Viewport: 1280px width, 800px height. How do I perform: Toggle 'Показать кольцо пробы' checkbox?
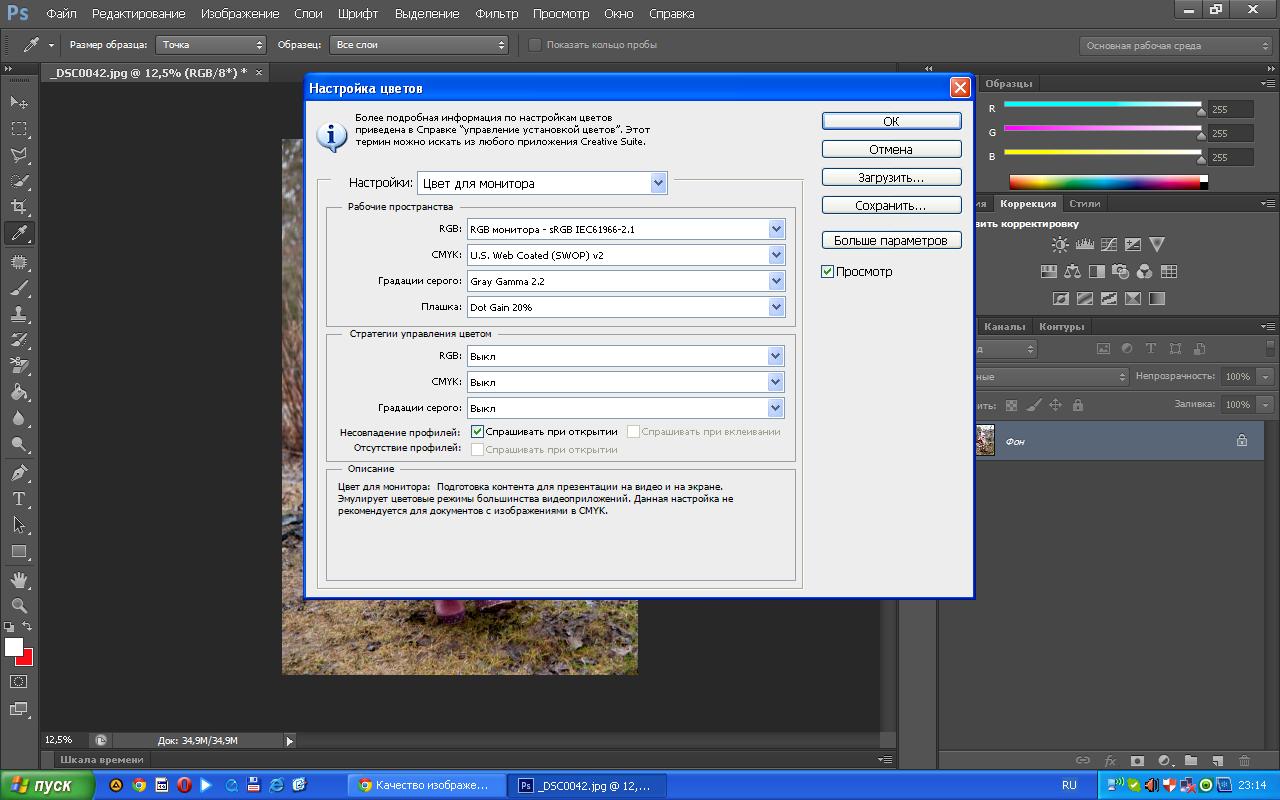pos(535,45)
